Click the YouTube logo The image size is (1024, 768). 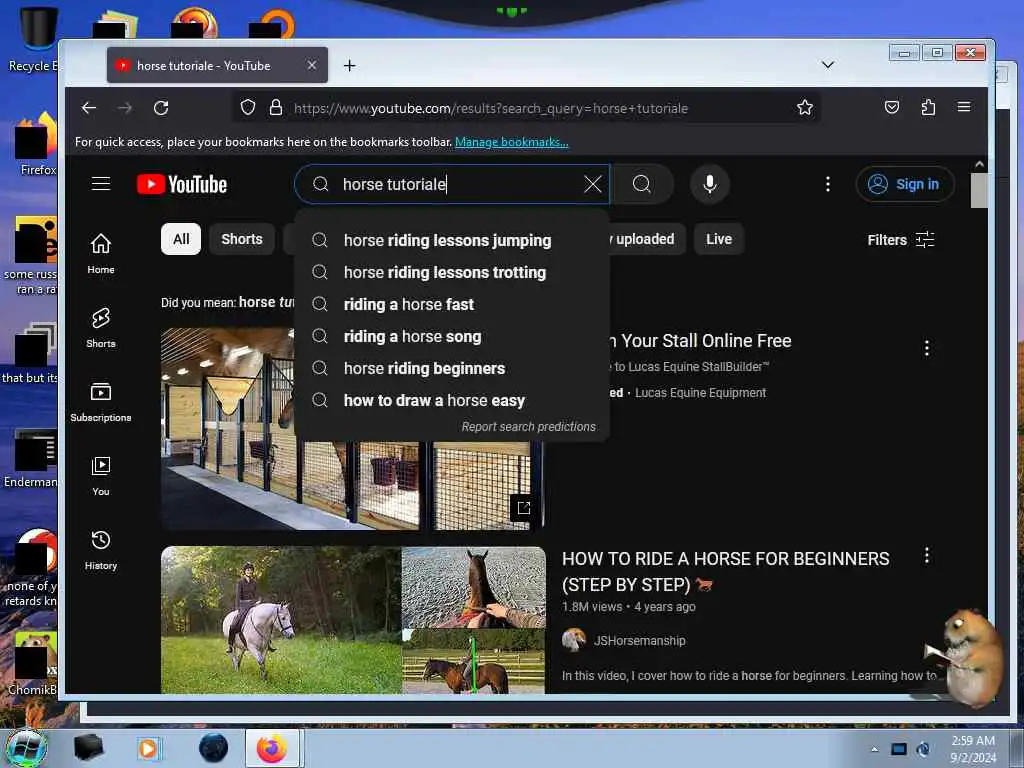tap(182, 184)
